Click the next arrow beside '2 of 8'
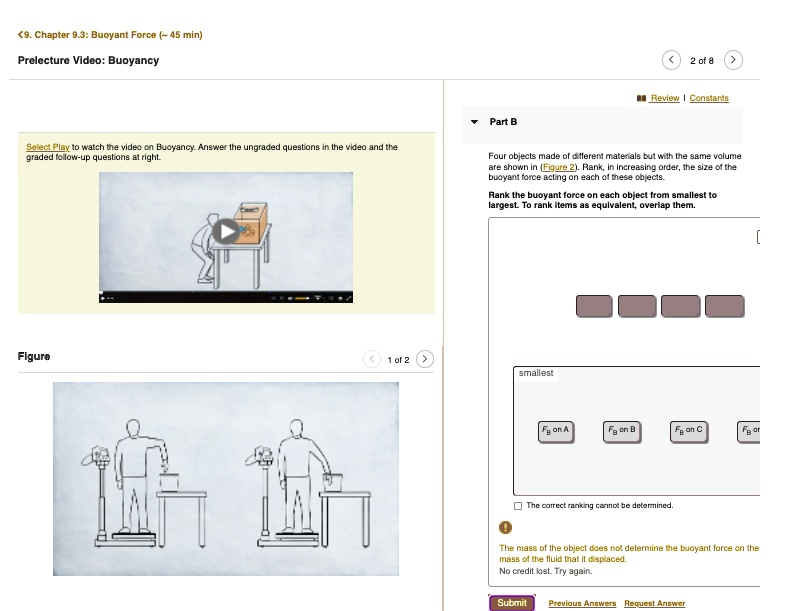The height and width of the screenshot is (611, 805). pyautogui.click(x=734, y=59)
